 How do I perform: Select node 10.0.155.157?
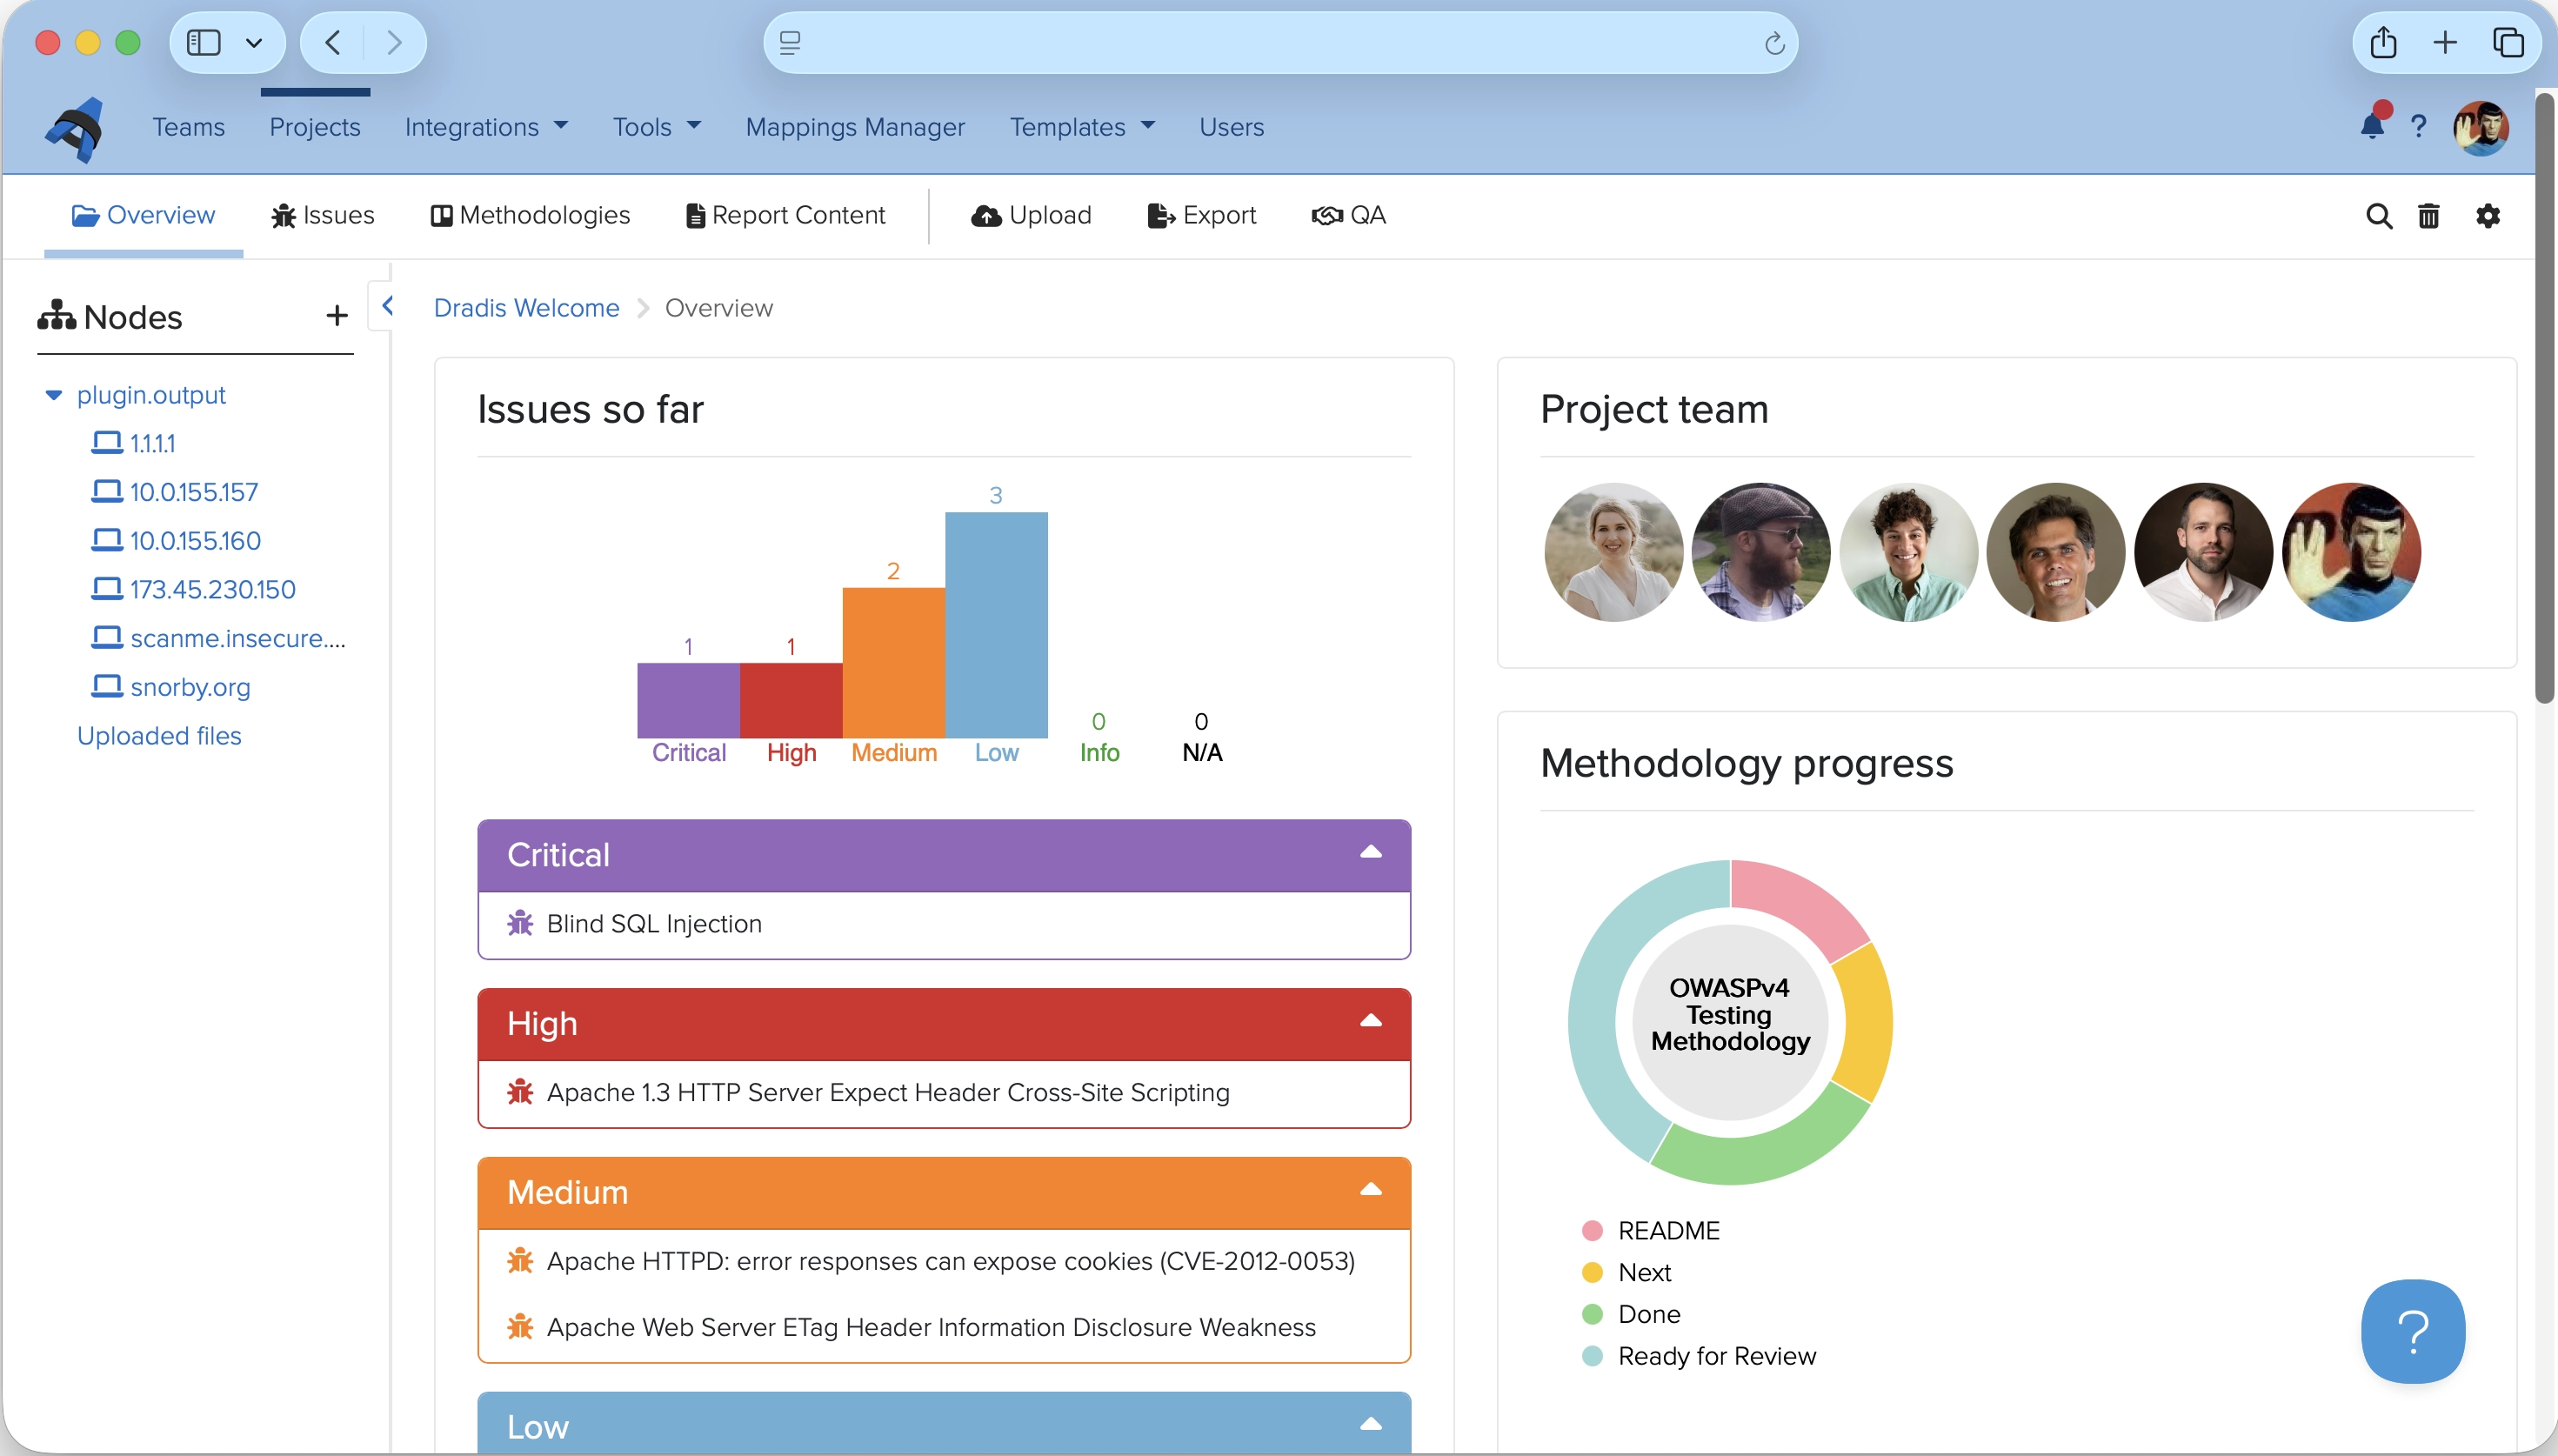[x=194, y=492]
